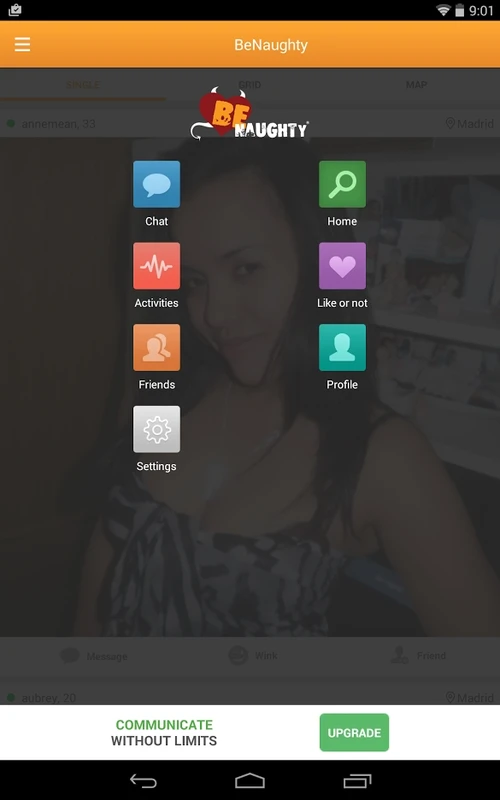The image size is (500, 800).
Task: Select the aubrey, 20 profile name
Action: (48, 697)
